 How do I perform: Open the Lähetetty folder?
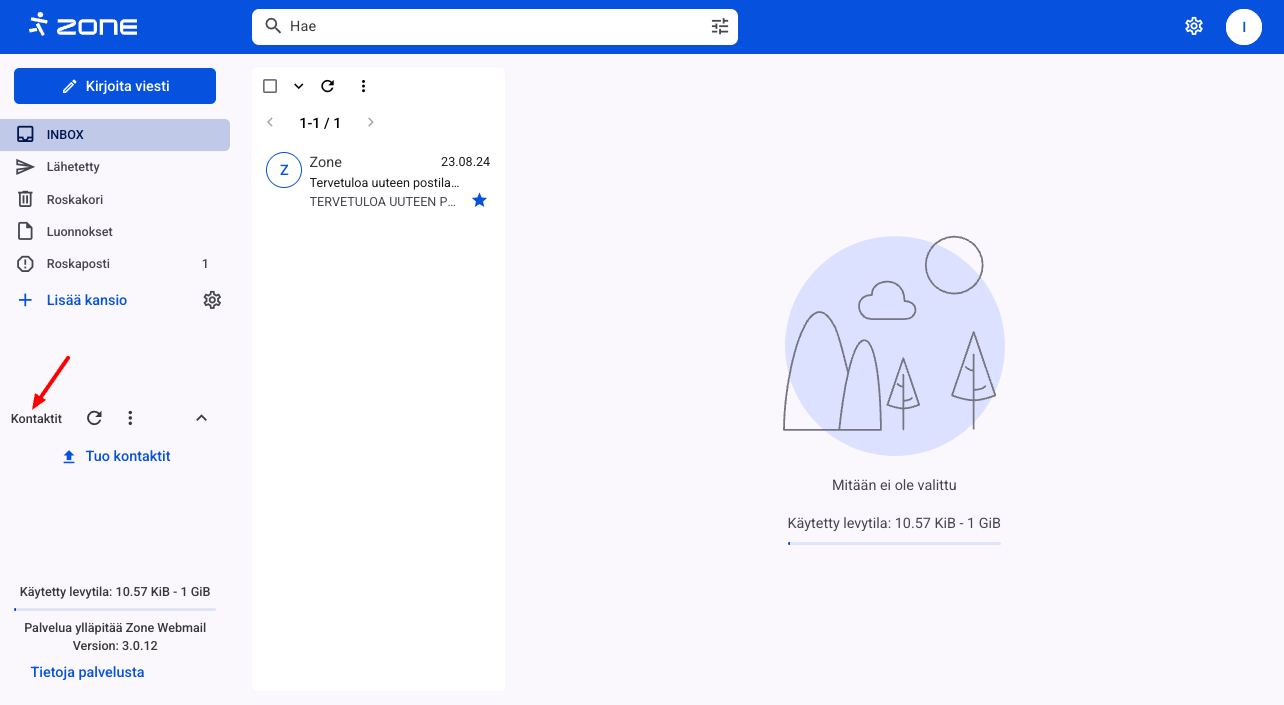click(73, 167)
